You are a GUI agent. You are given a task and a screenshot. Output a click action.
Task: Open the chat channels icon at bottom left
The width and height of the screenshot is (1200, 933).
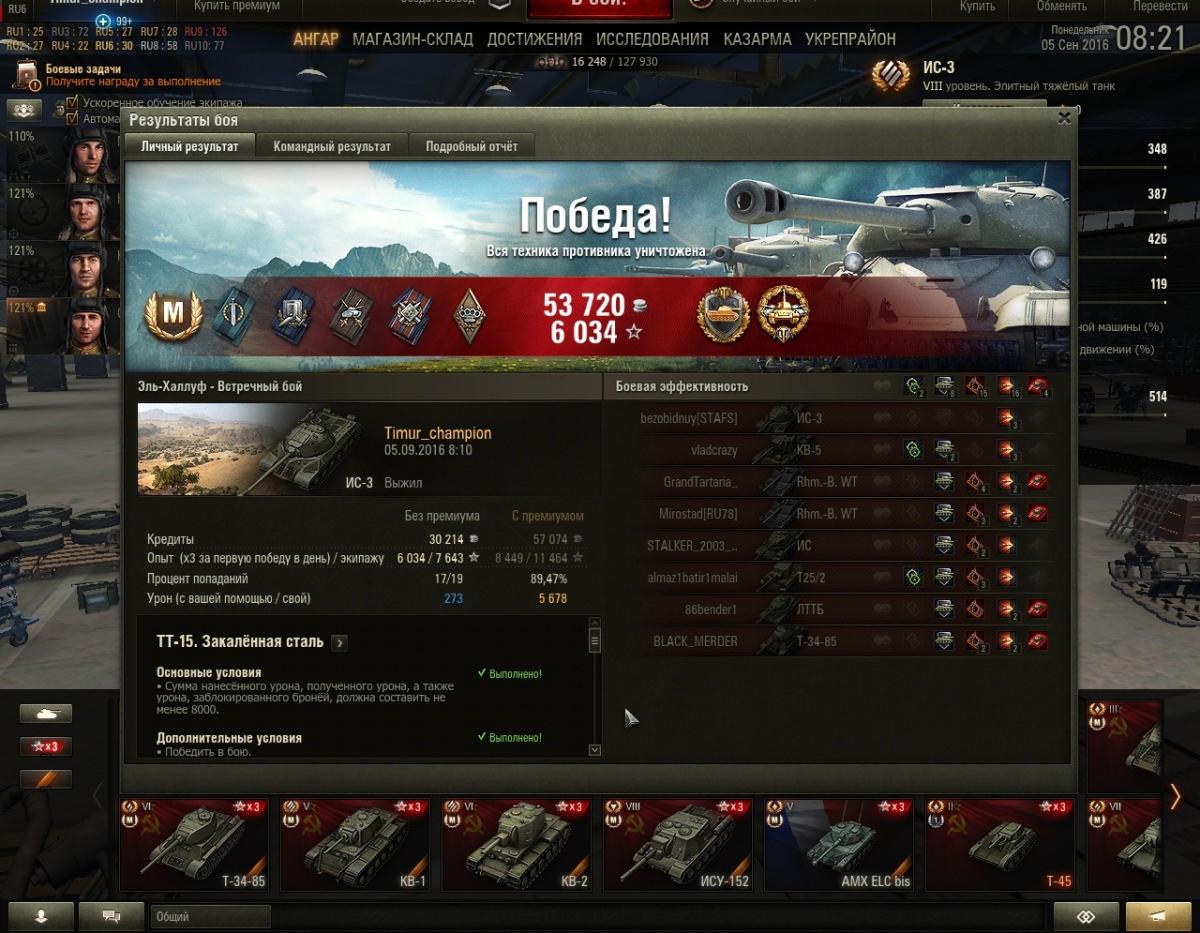tap(111, 916)
